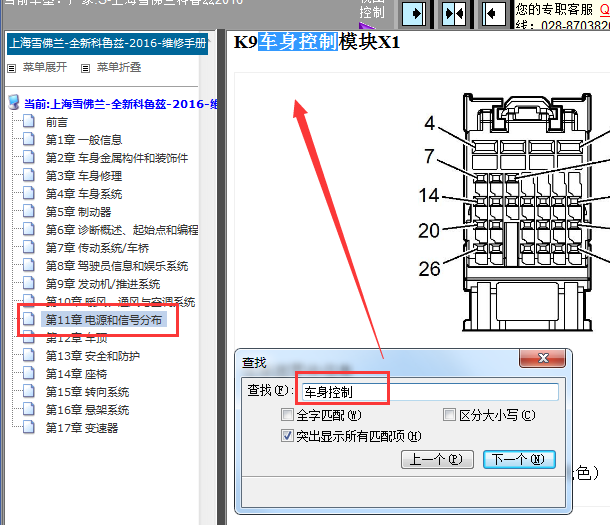Click connector pin label 20

(x=429, y=231)
